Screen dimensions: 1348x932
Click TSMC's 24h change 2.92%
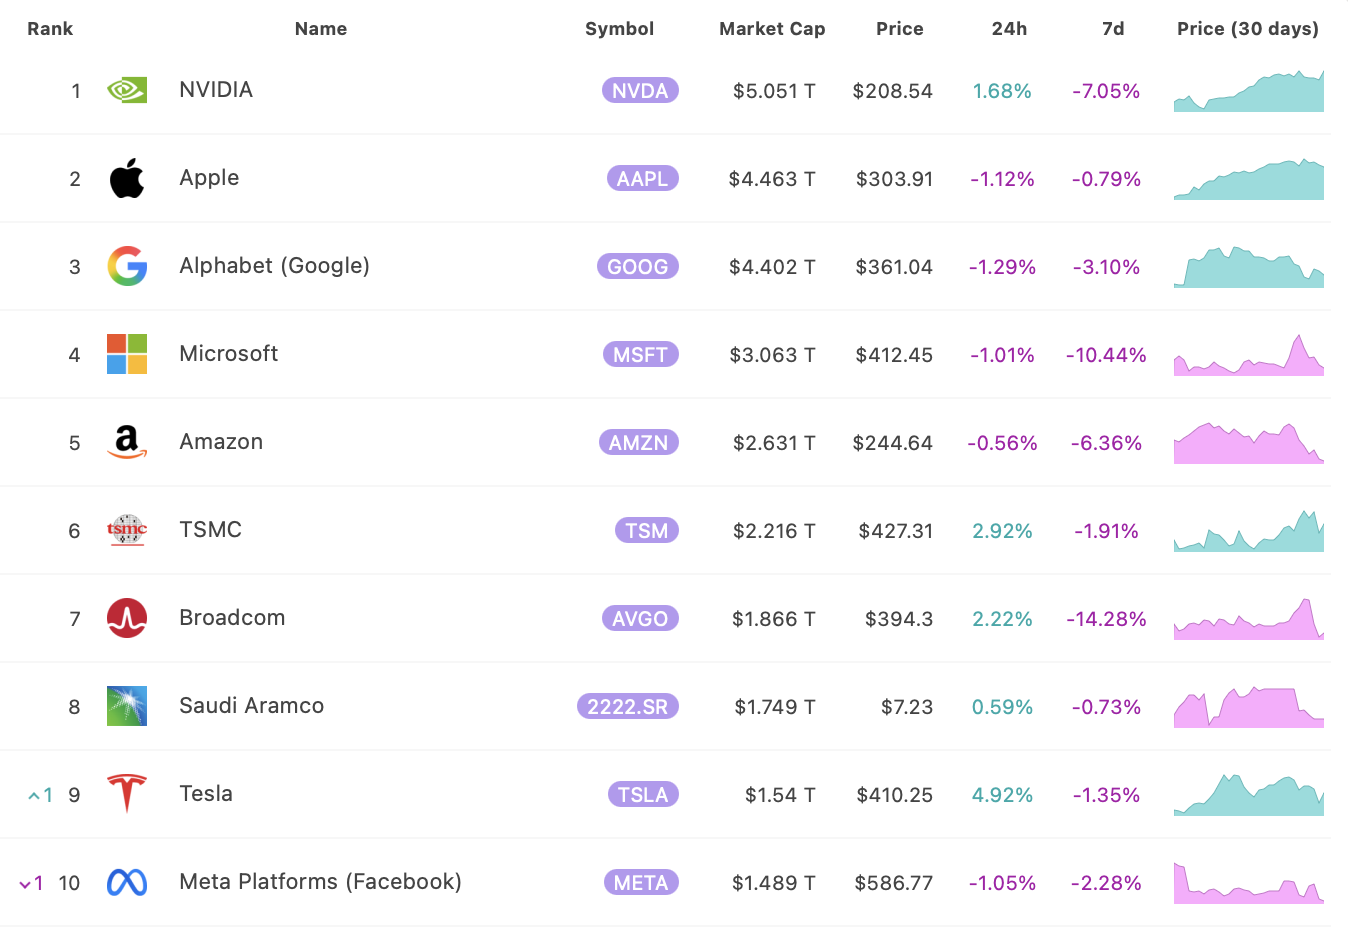[x=1002, y=531]
